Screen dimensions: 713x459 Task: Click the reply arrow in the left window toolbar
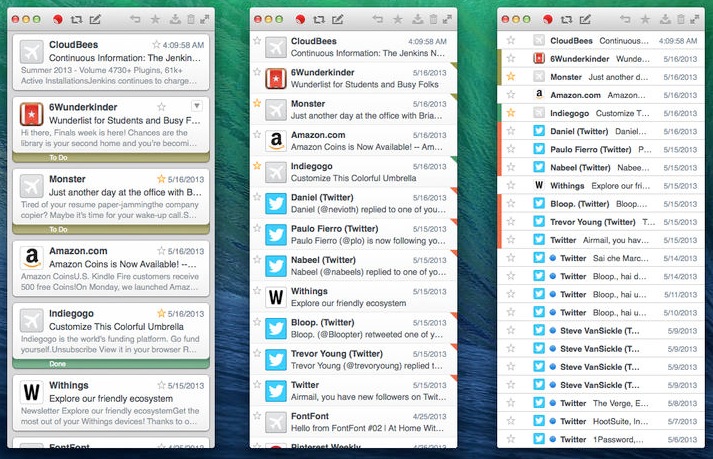coord(135,19)
